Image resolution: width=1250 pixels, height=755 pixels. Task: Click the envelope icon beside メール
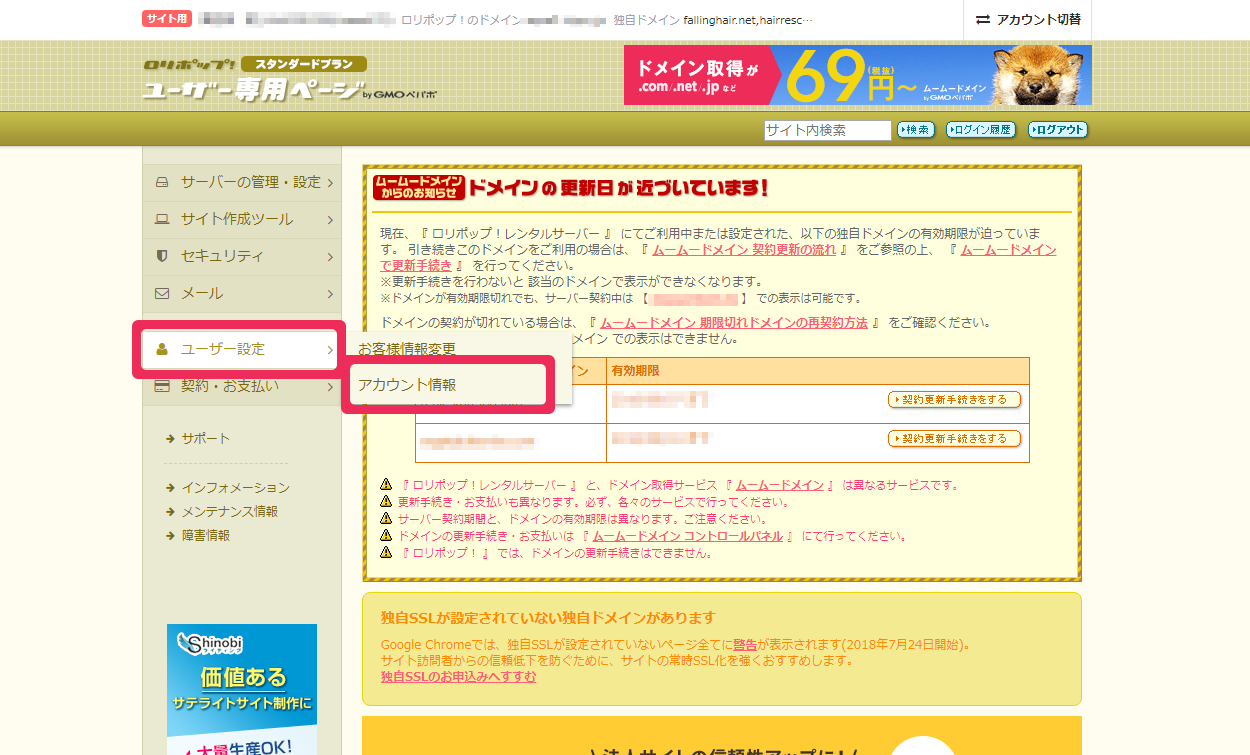[162, 294]
